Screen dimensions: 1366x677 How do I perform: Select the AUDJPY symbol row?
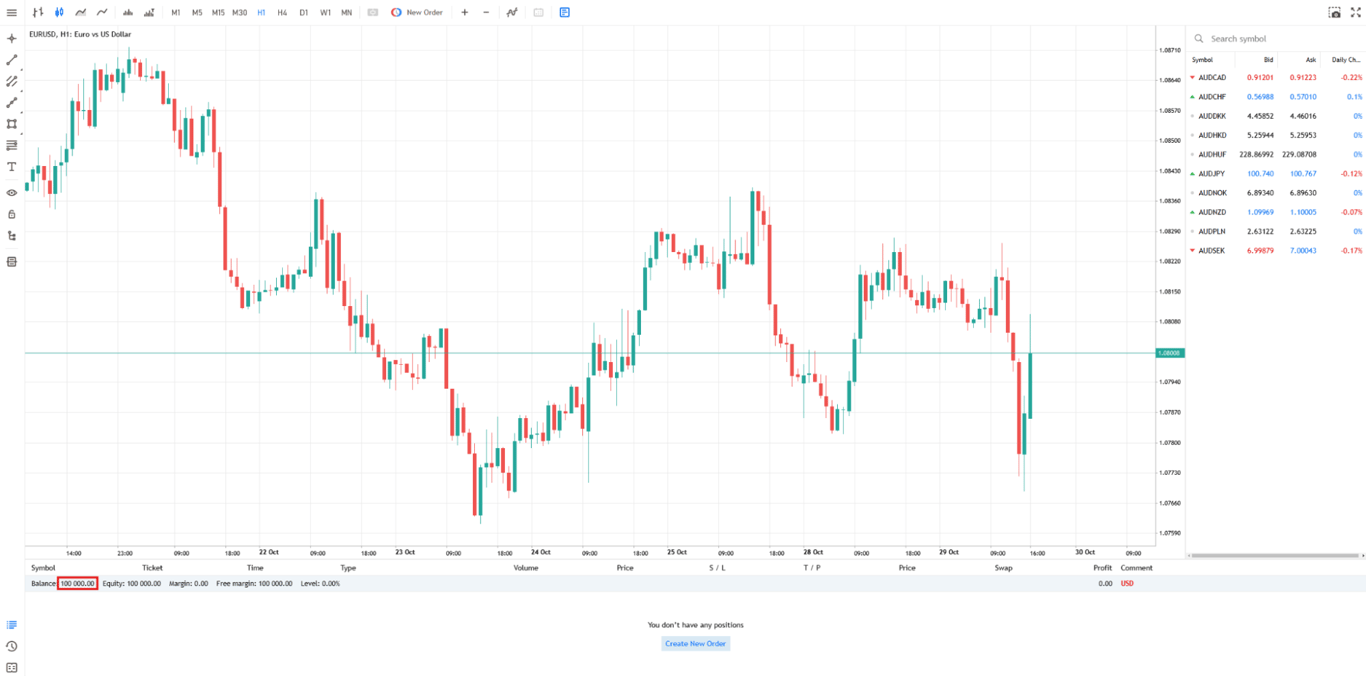click(x=1240, y=173)
